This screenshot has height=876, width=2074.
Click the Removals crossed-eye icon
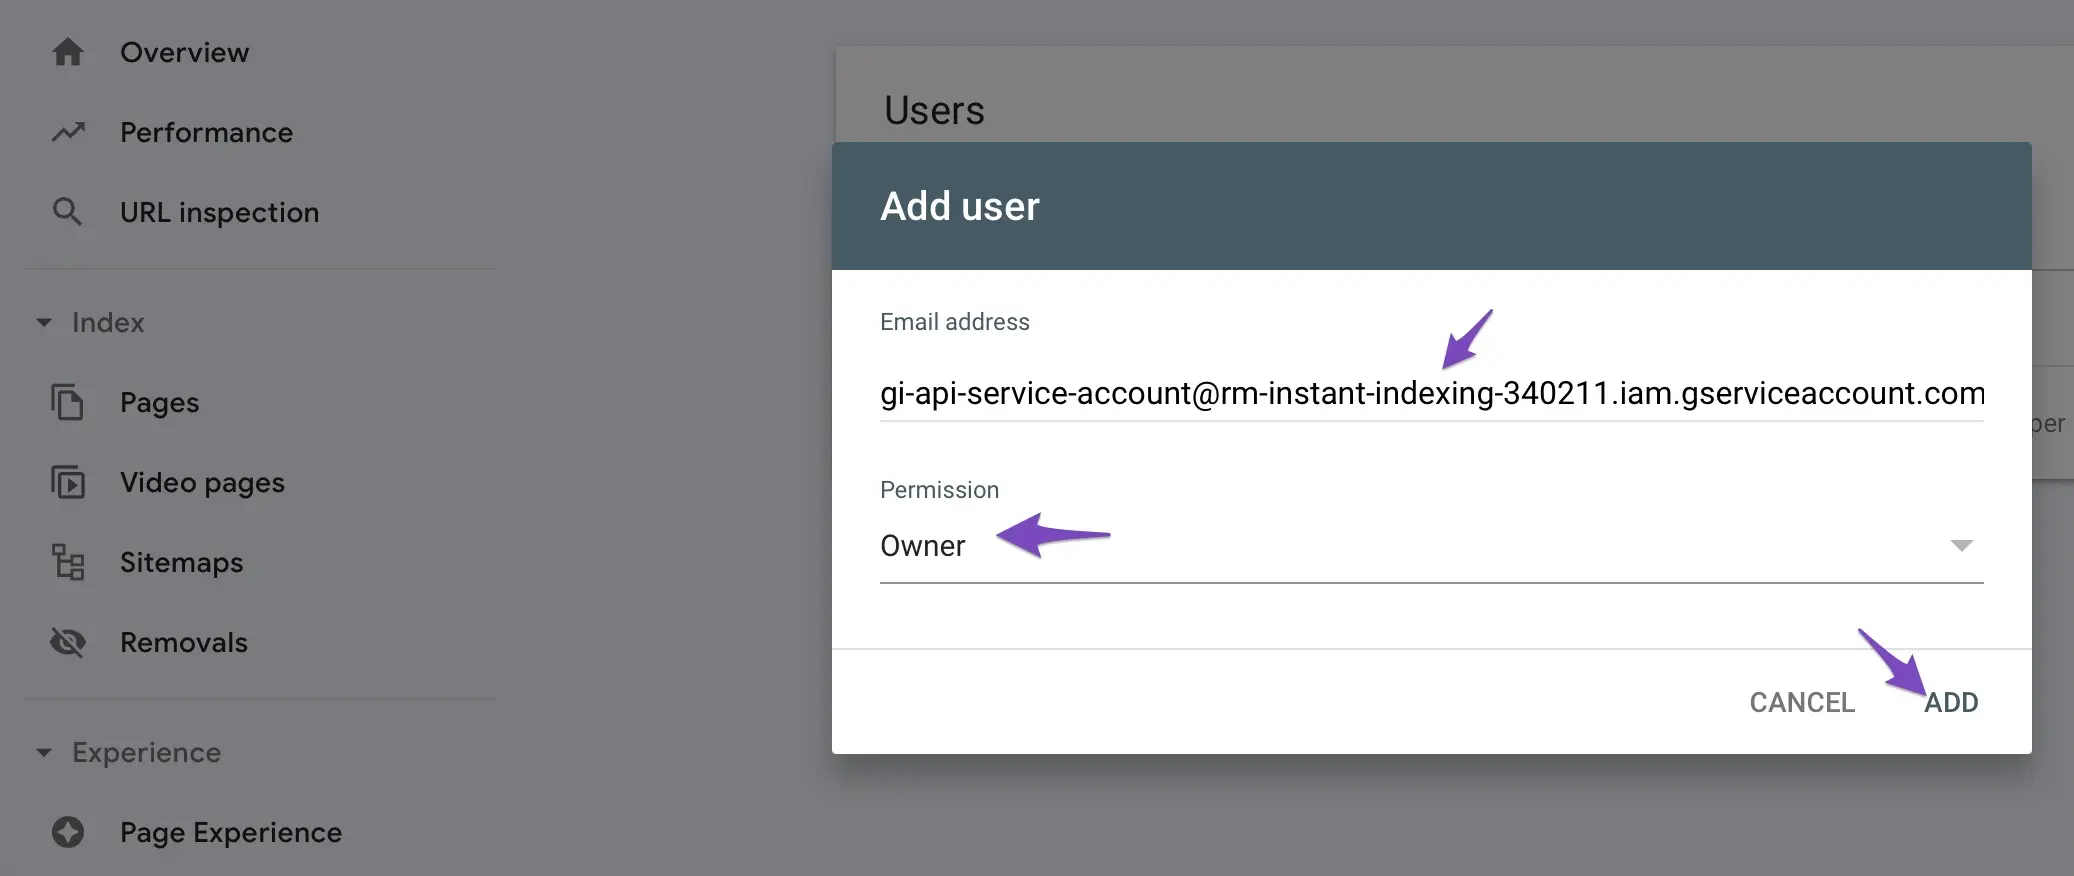coord(68,642)
